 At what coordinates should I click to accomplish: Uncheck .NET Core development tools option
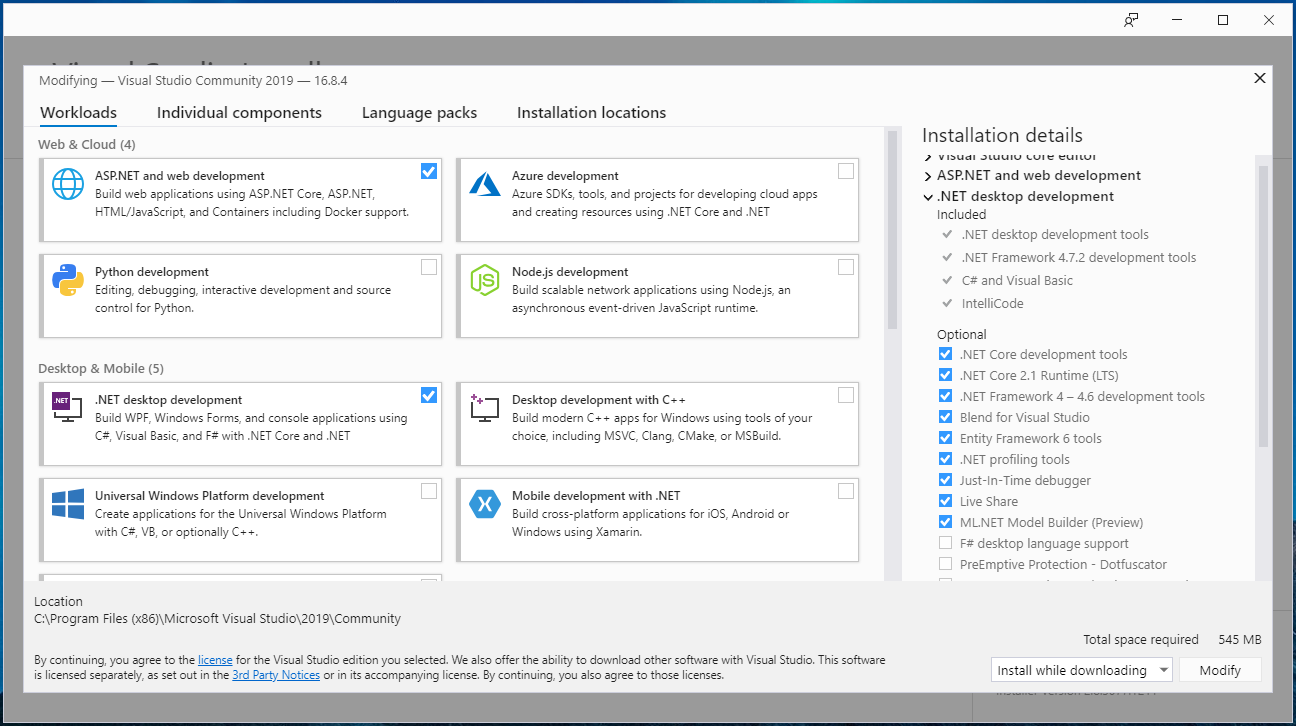click(x=945, y=354)
